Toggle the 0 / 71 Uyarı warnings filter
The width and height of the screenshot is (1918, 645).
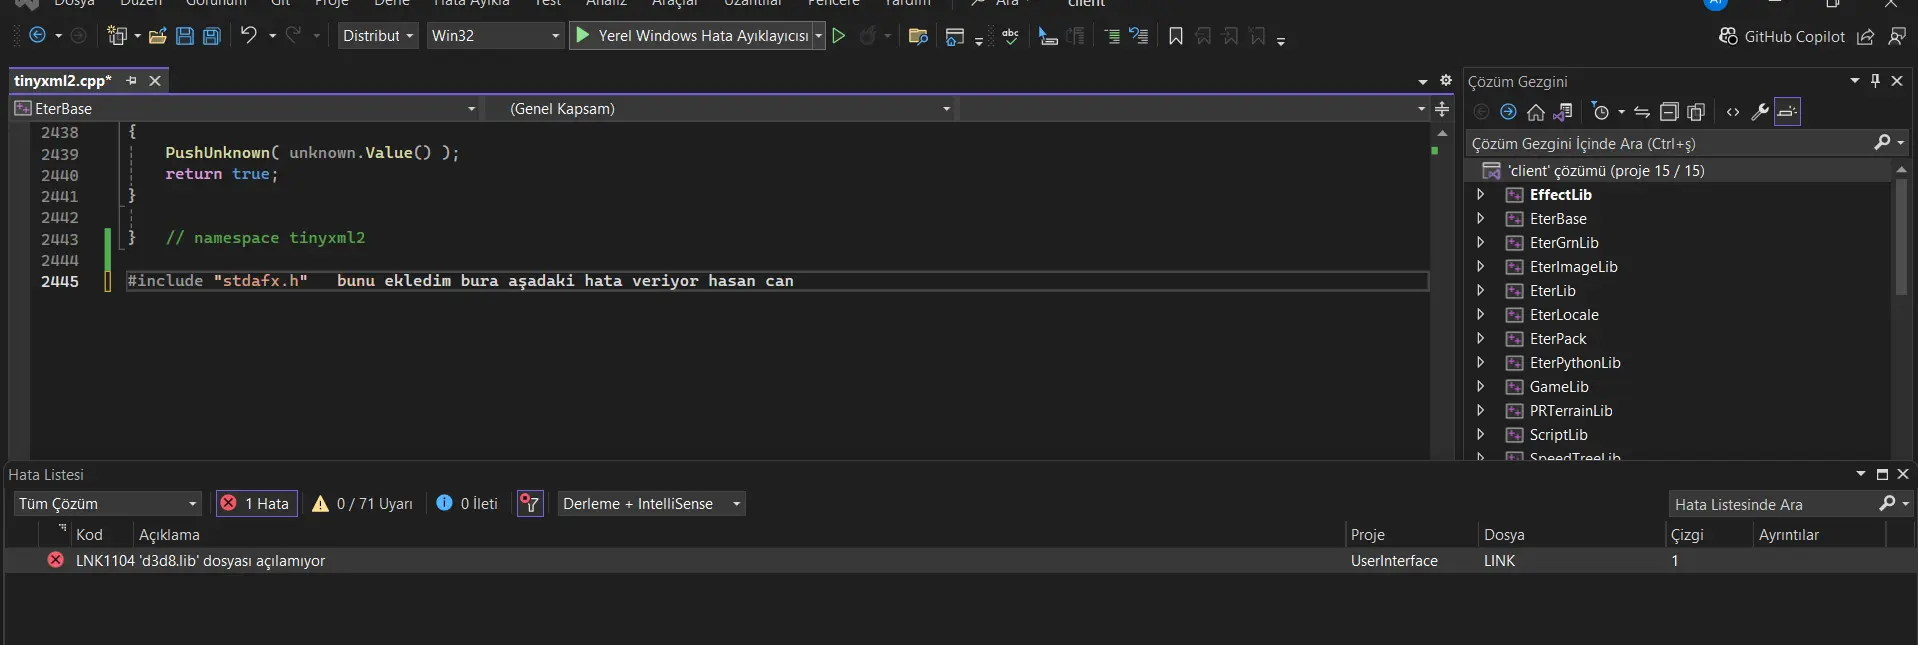coord(362,504)
